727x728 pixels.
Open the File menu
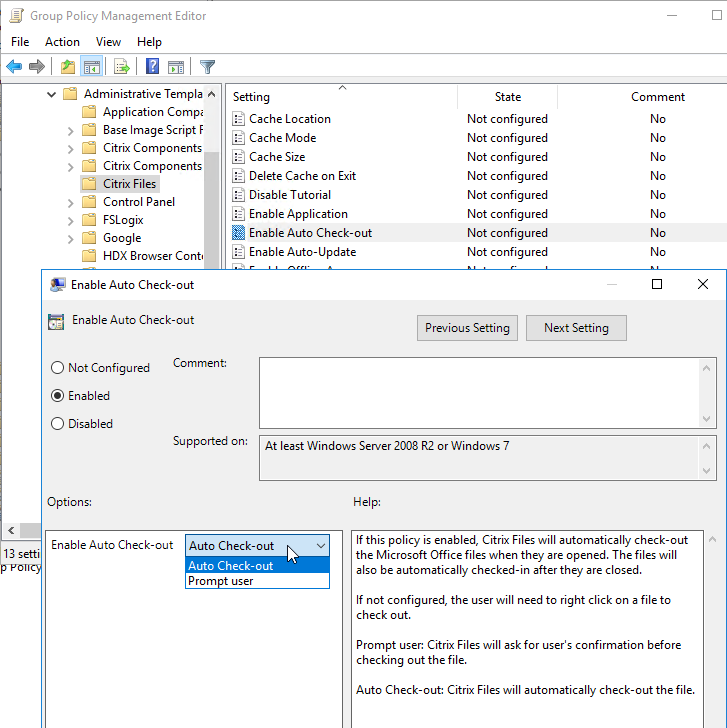pos(20,42)
